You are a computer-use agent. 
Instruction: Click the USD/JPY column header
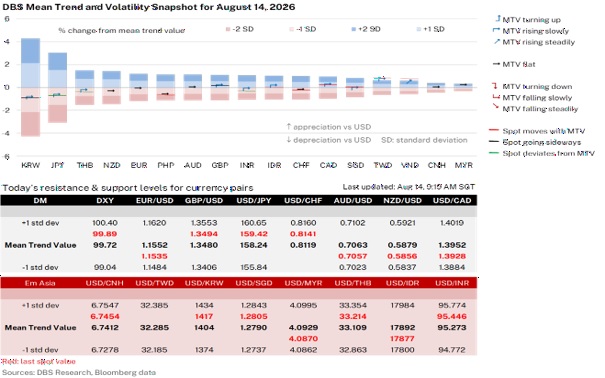(253, 201)
